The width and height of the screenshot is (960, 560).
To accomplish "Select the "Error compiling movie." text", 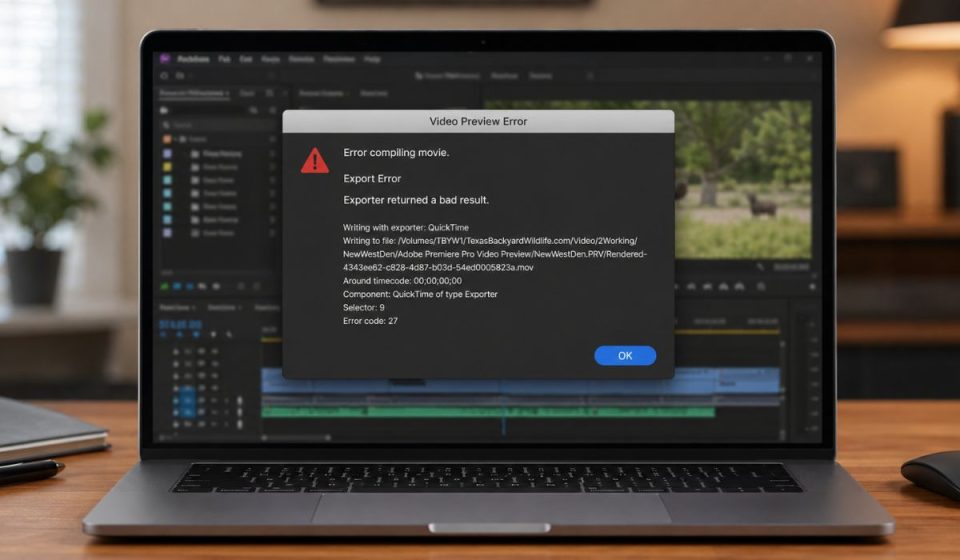I will pyautogui.click(x=396, y=152).
